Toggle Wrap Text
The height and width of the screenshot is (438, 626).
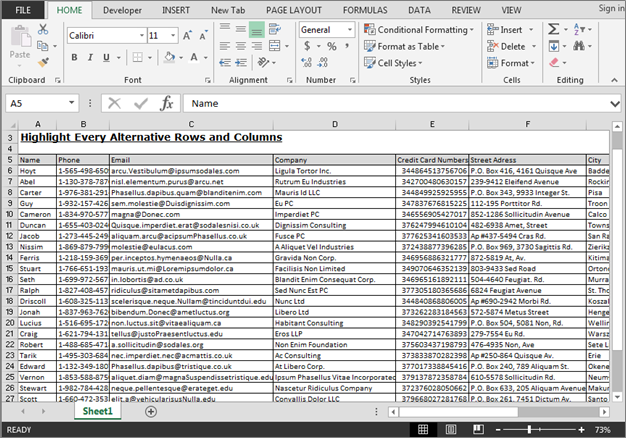(x=275, y=29)
